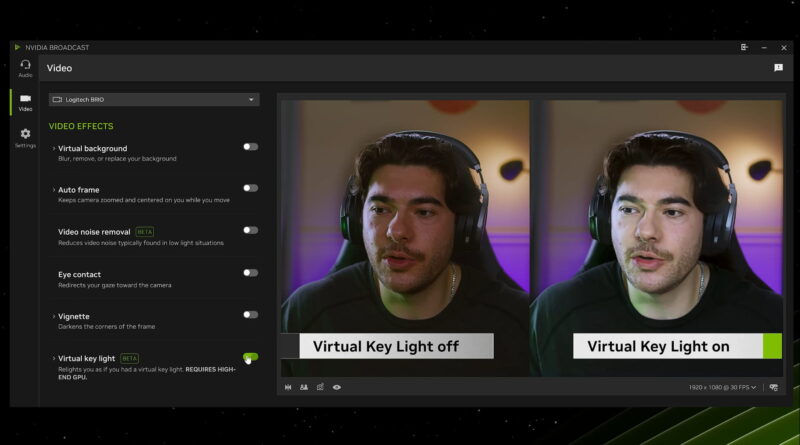Click the BETA badge beside Video noise removal
Viewport: 800px width, 445px height.
145,232
